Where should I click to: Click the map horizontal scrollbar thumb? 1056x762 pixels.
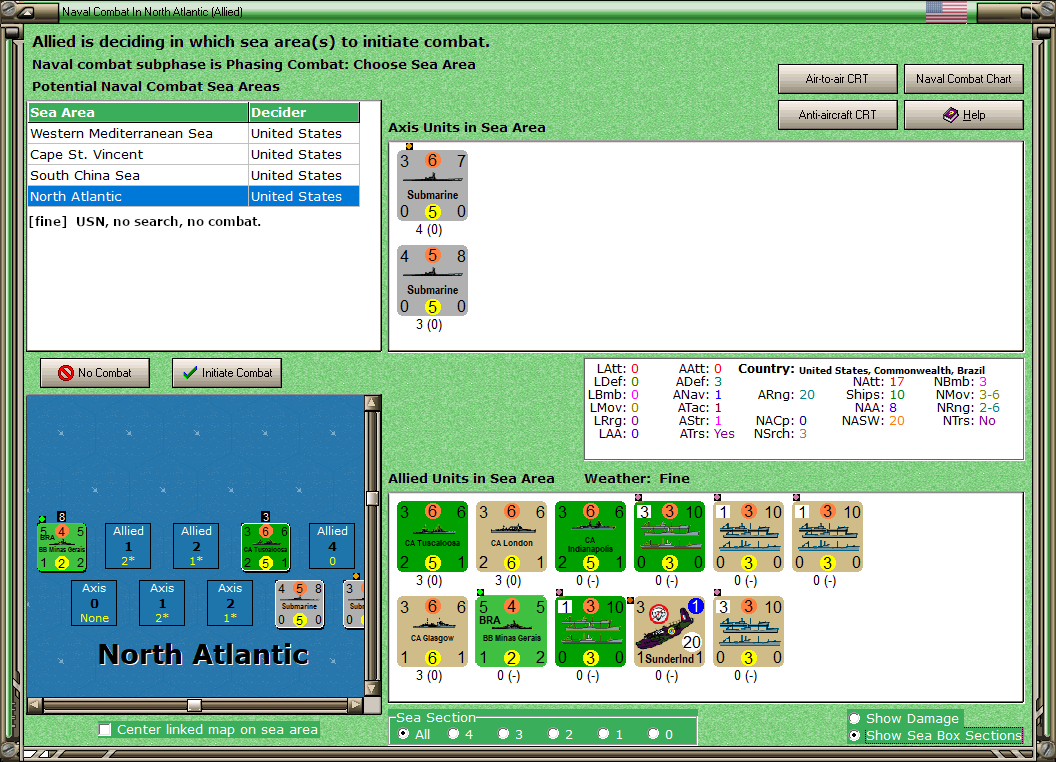coord(194,705)
